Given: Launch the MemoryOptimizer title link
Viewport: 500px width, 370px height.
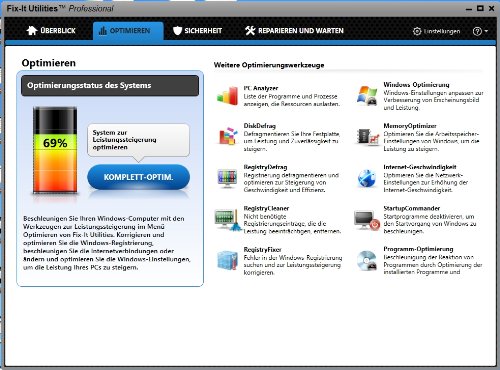Looking at the screenshot, I should pos(410,126).
